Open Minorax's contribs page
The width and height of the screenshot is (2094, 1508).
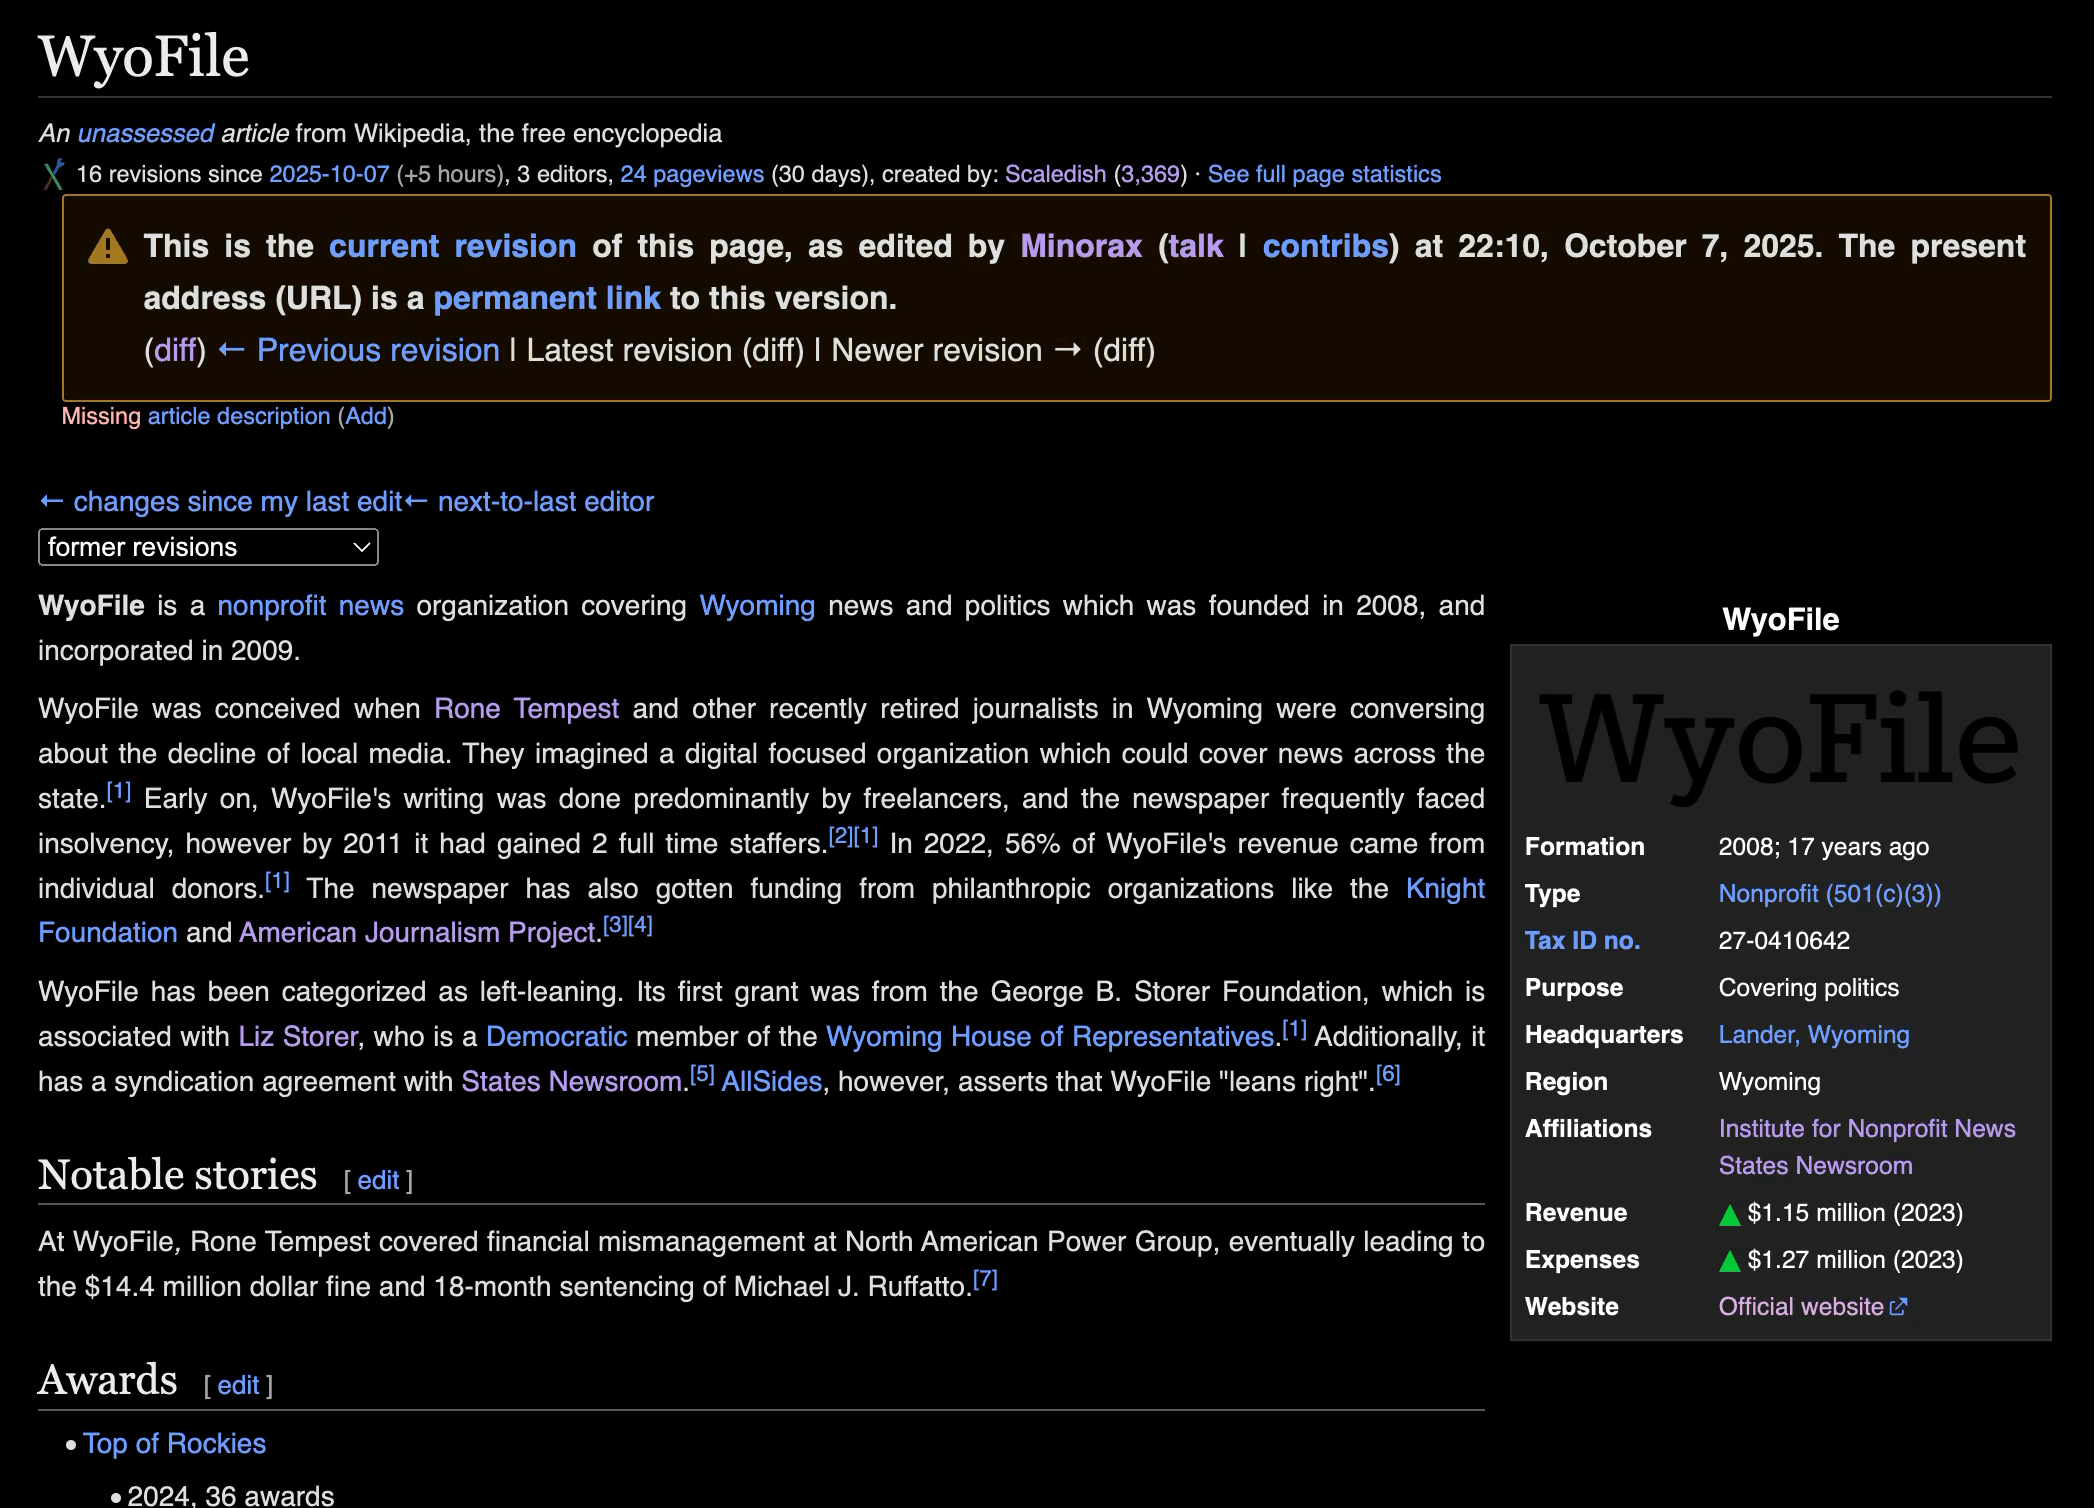coord(1325,247)
